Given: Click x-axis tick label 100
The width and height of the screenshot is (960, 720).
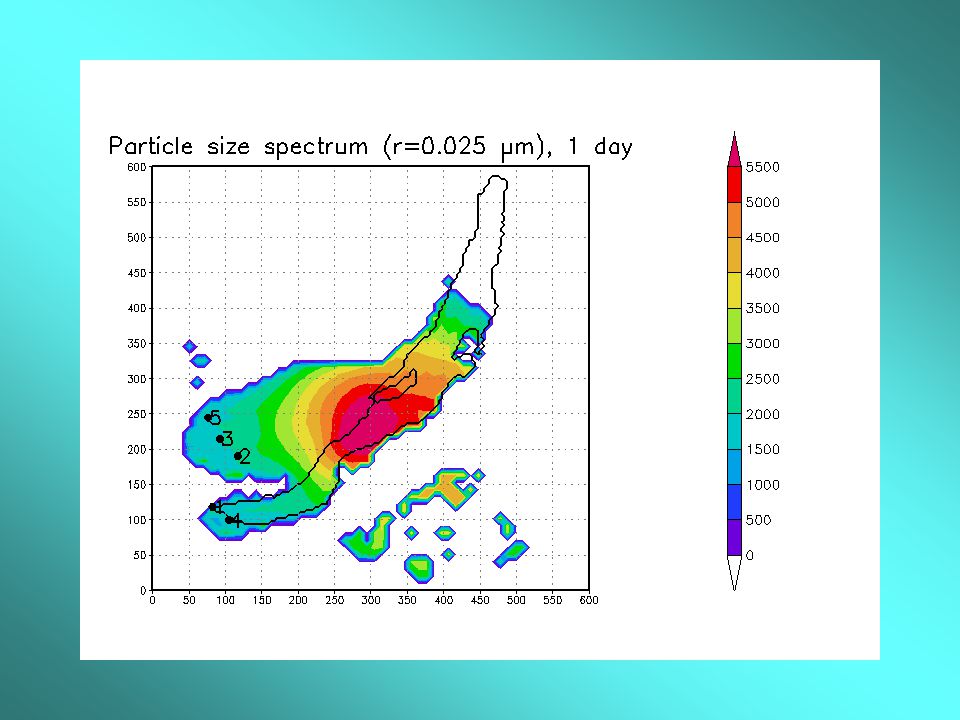Looking at the screenshot, I should point(225,601).
